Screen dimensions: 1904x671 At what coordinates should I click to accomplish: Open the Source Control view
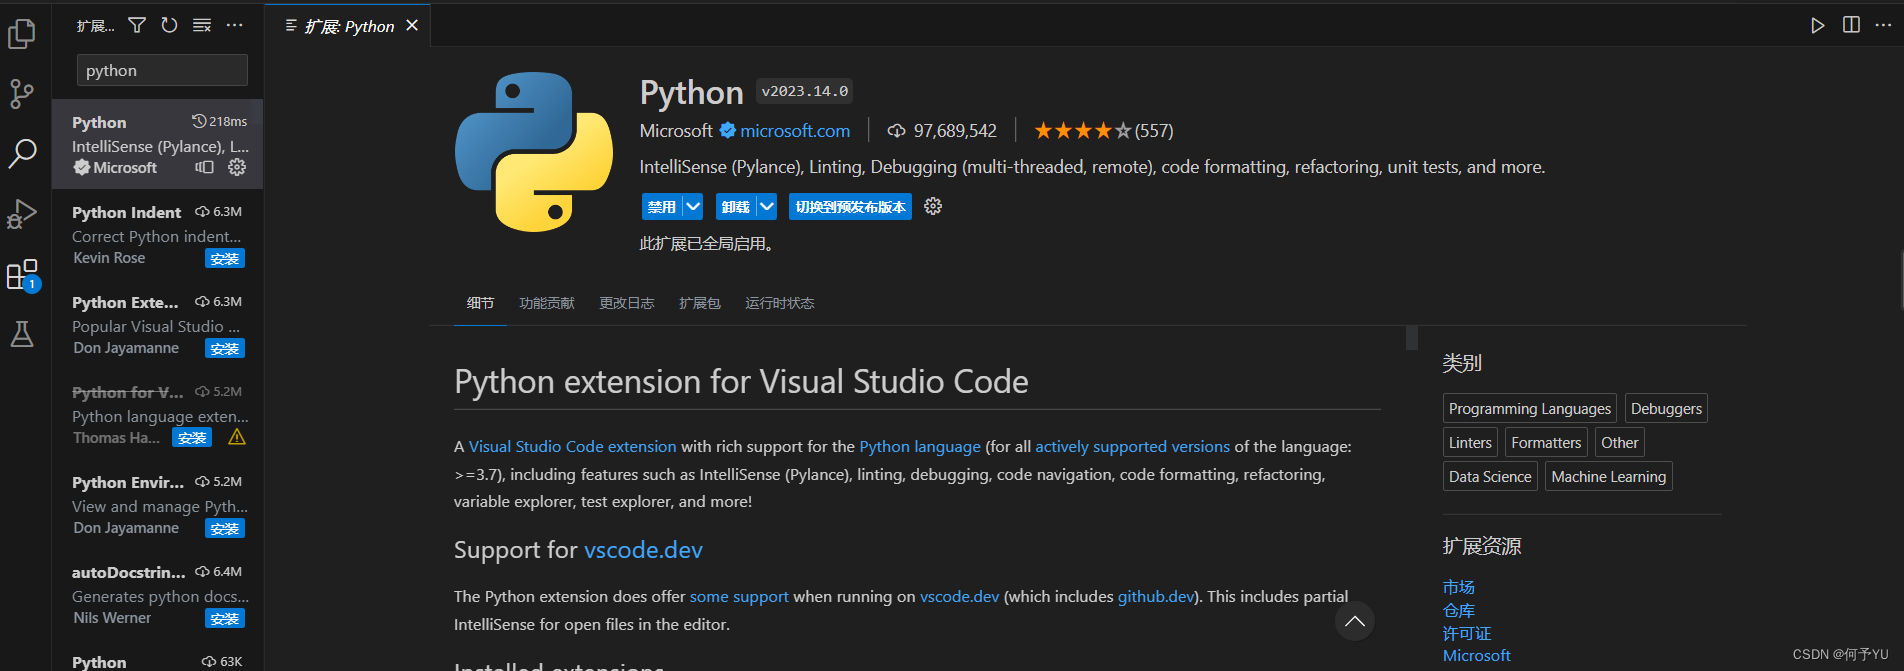(22, 94)
